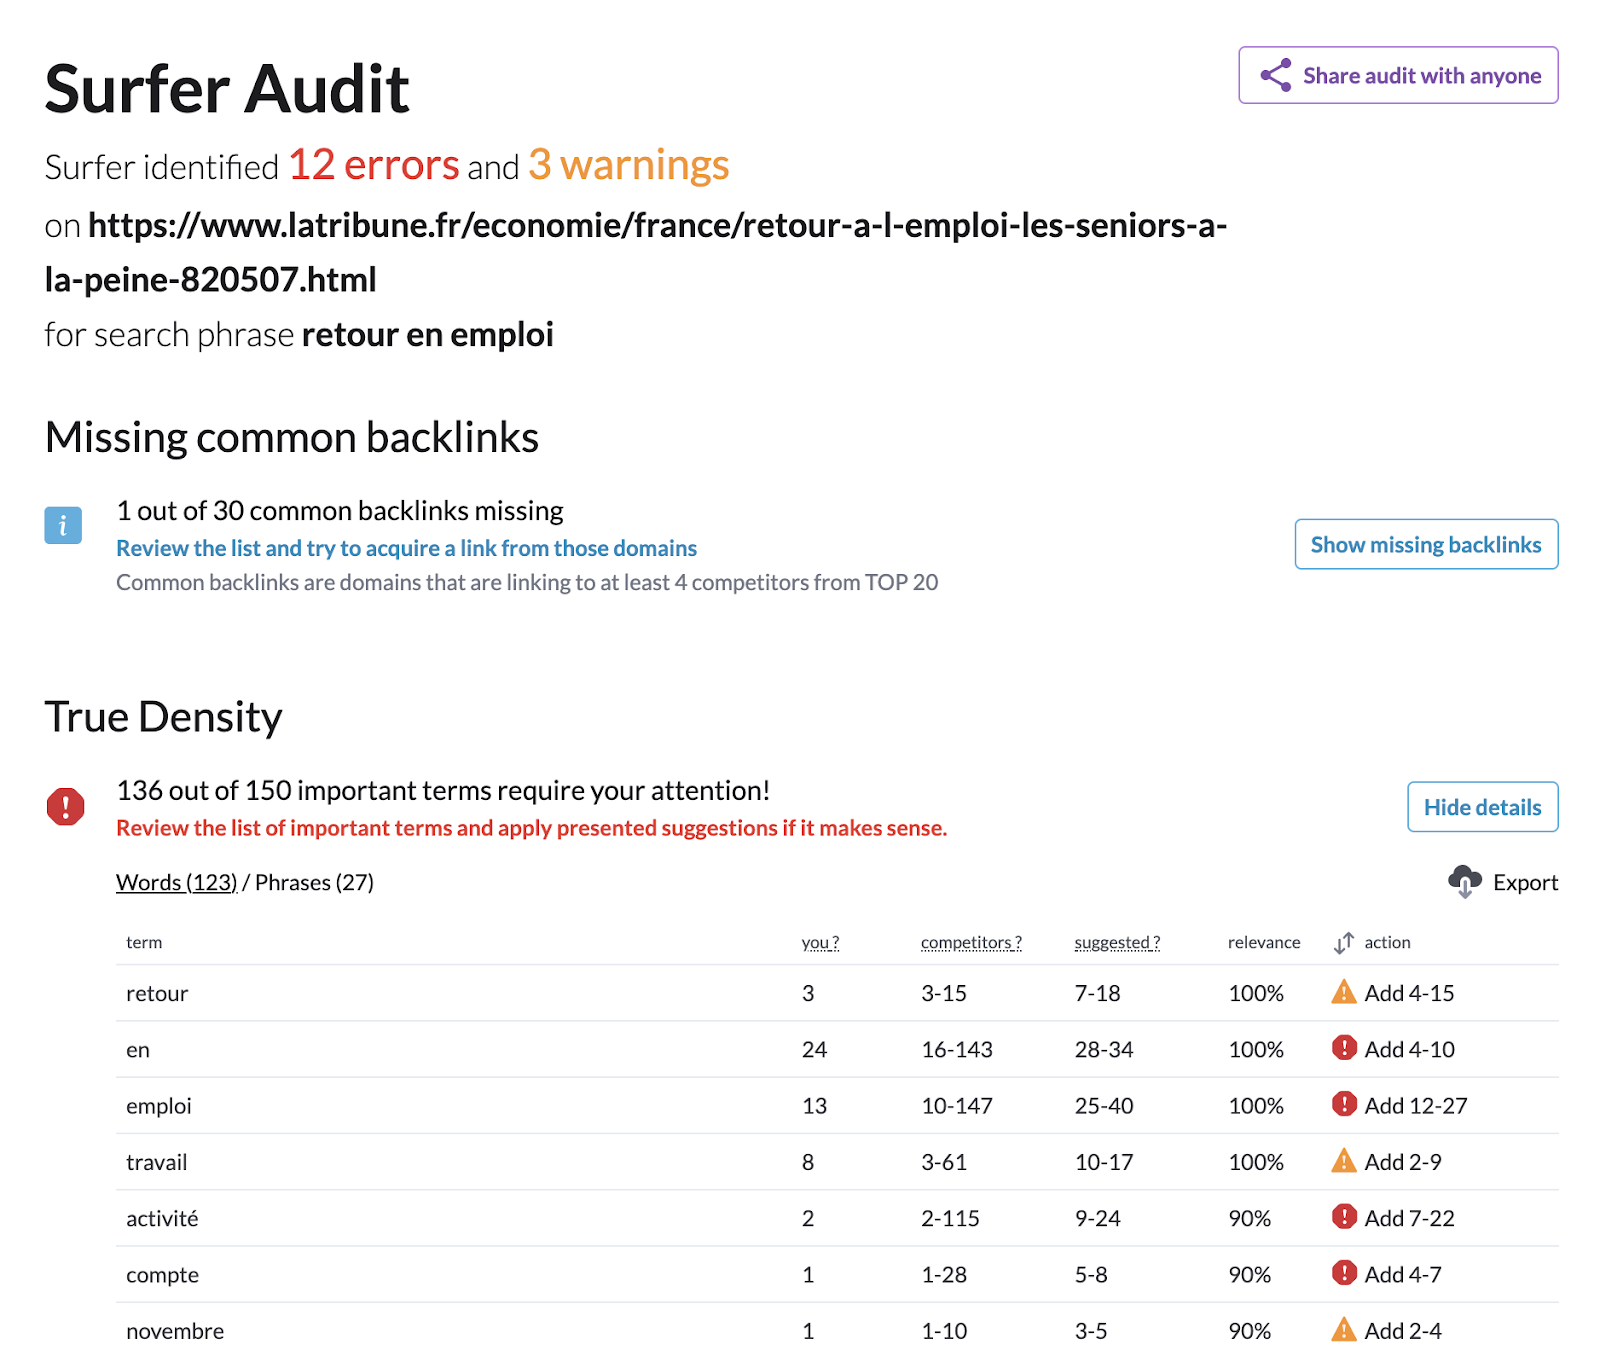
Task: Click the red error icon in en row
Action: 1344,1048
